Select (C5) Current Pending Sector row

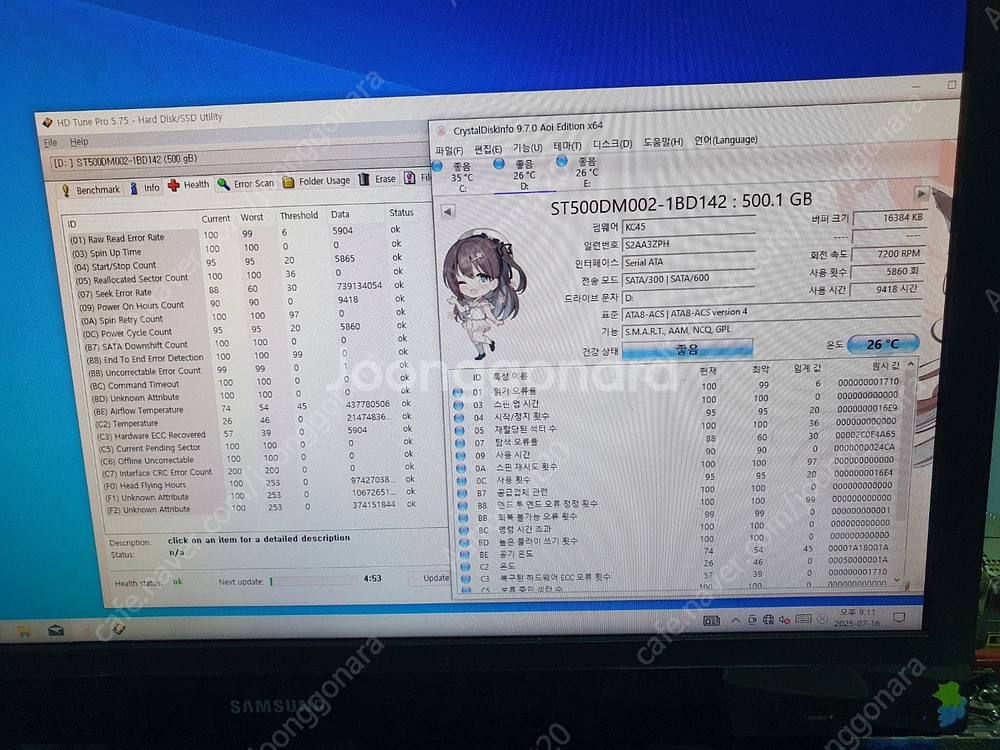[x=256, y=447]
